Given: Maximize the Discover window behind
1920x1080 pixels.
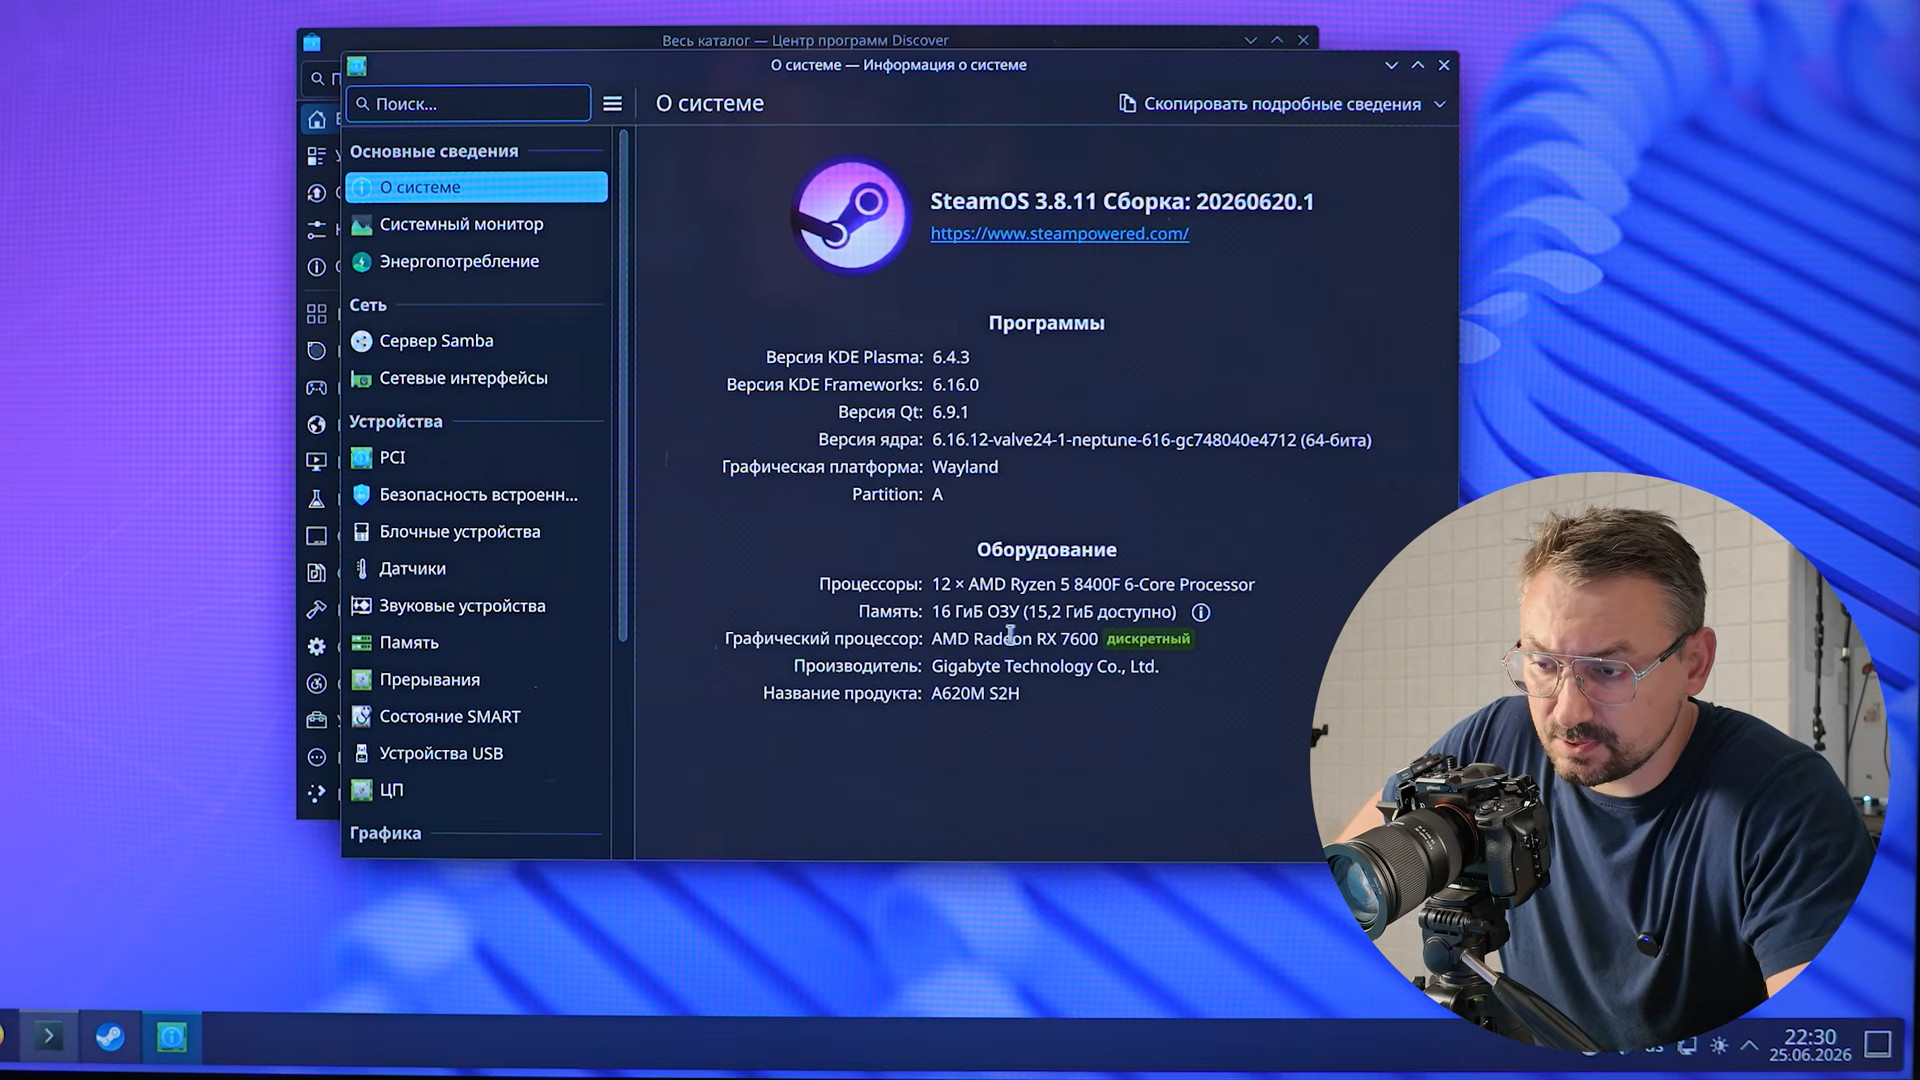Looking at the screenshot, I should point(1277,40).
